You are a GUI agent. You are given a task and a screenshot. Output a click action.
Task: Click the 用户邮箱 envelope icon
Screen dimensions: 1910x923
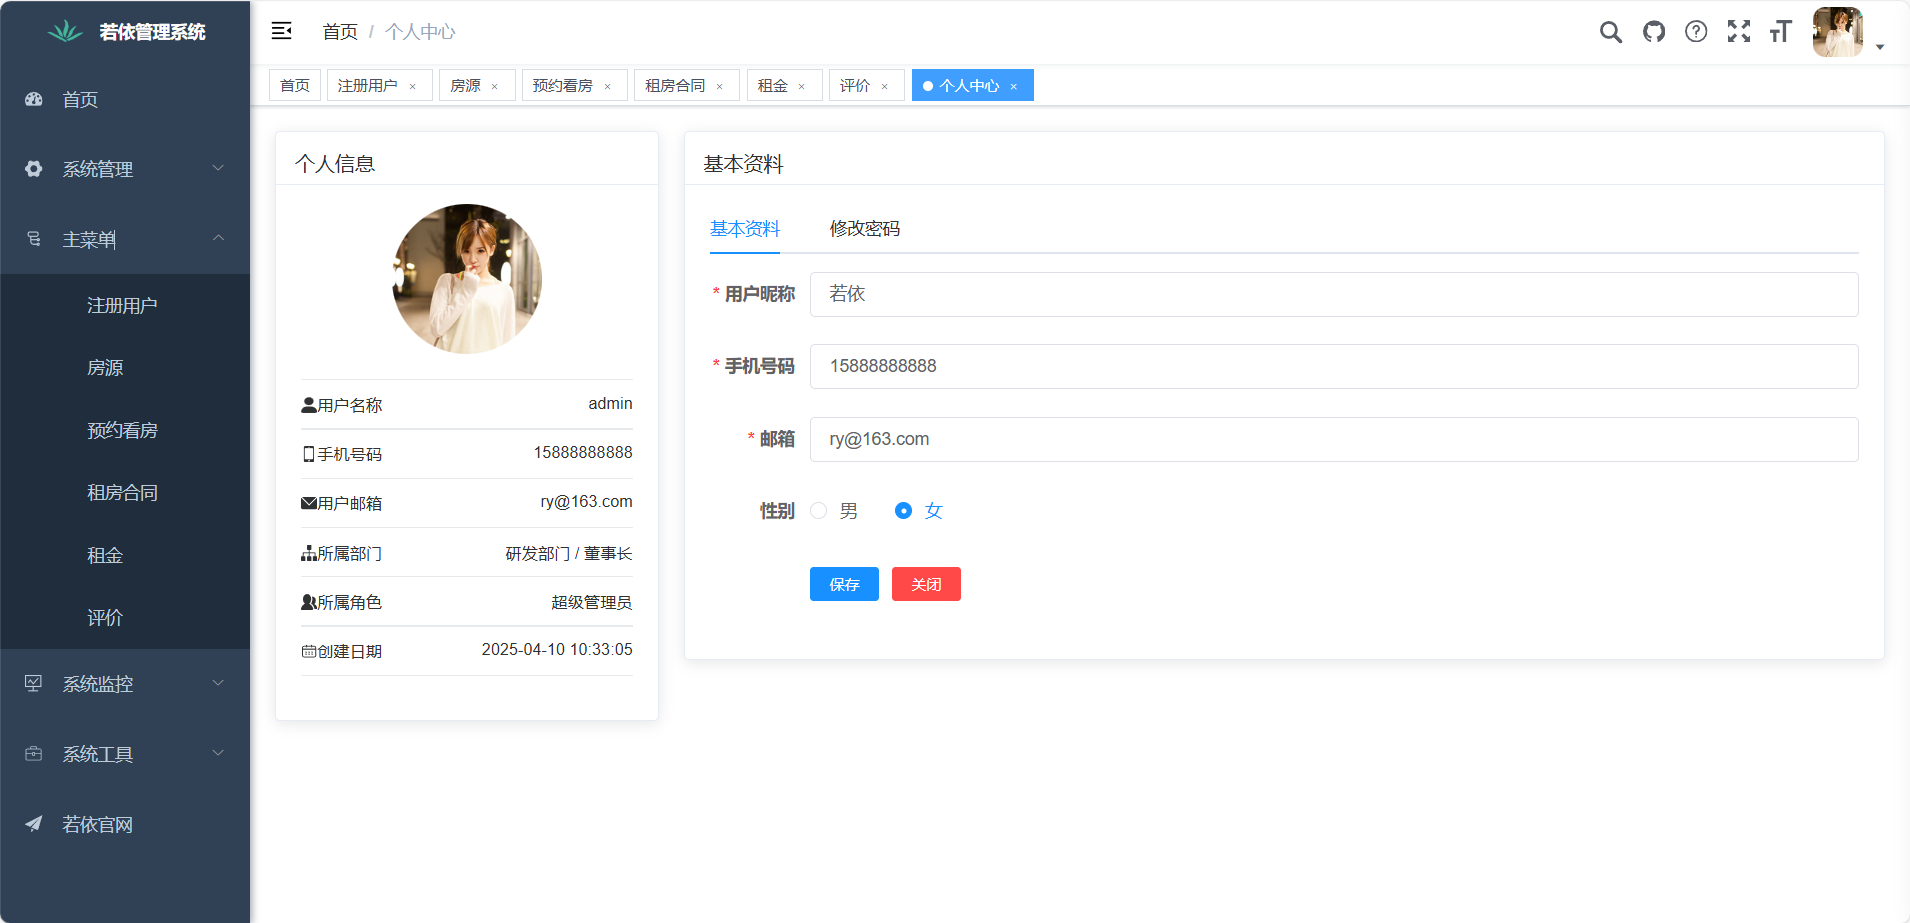pos(309,503)
